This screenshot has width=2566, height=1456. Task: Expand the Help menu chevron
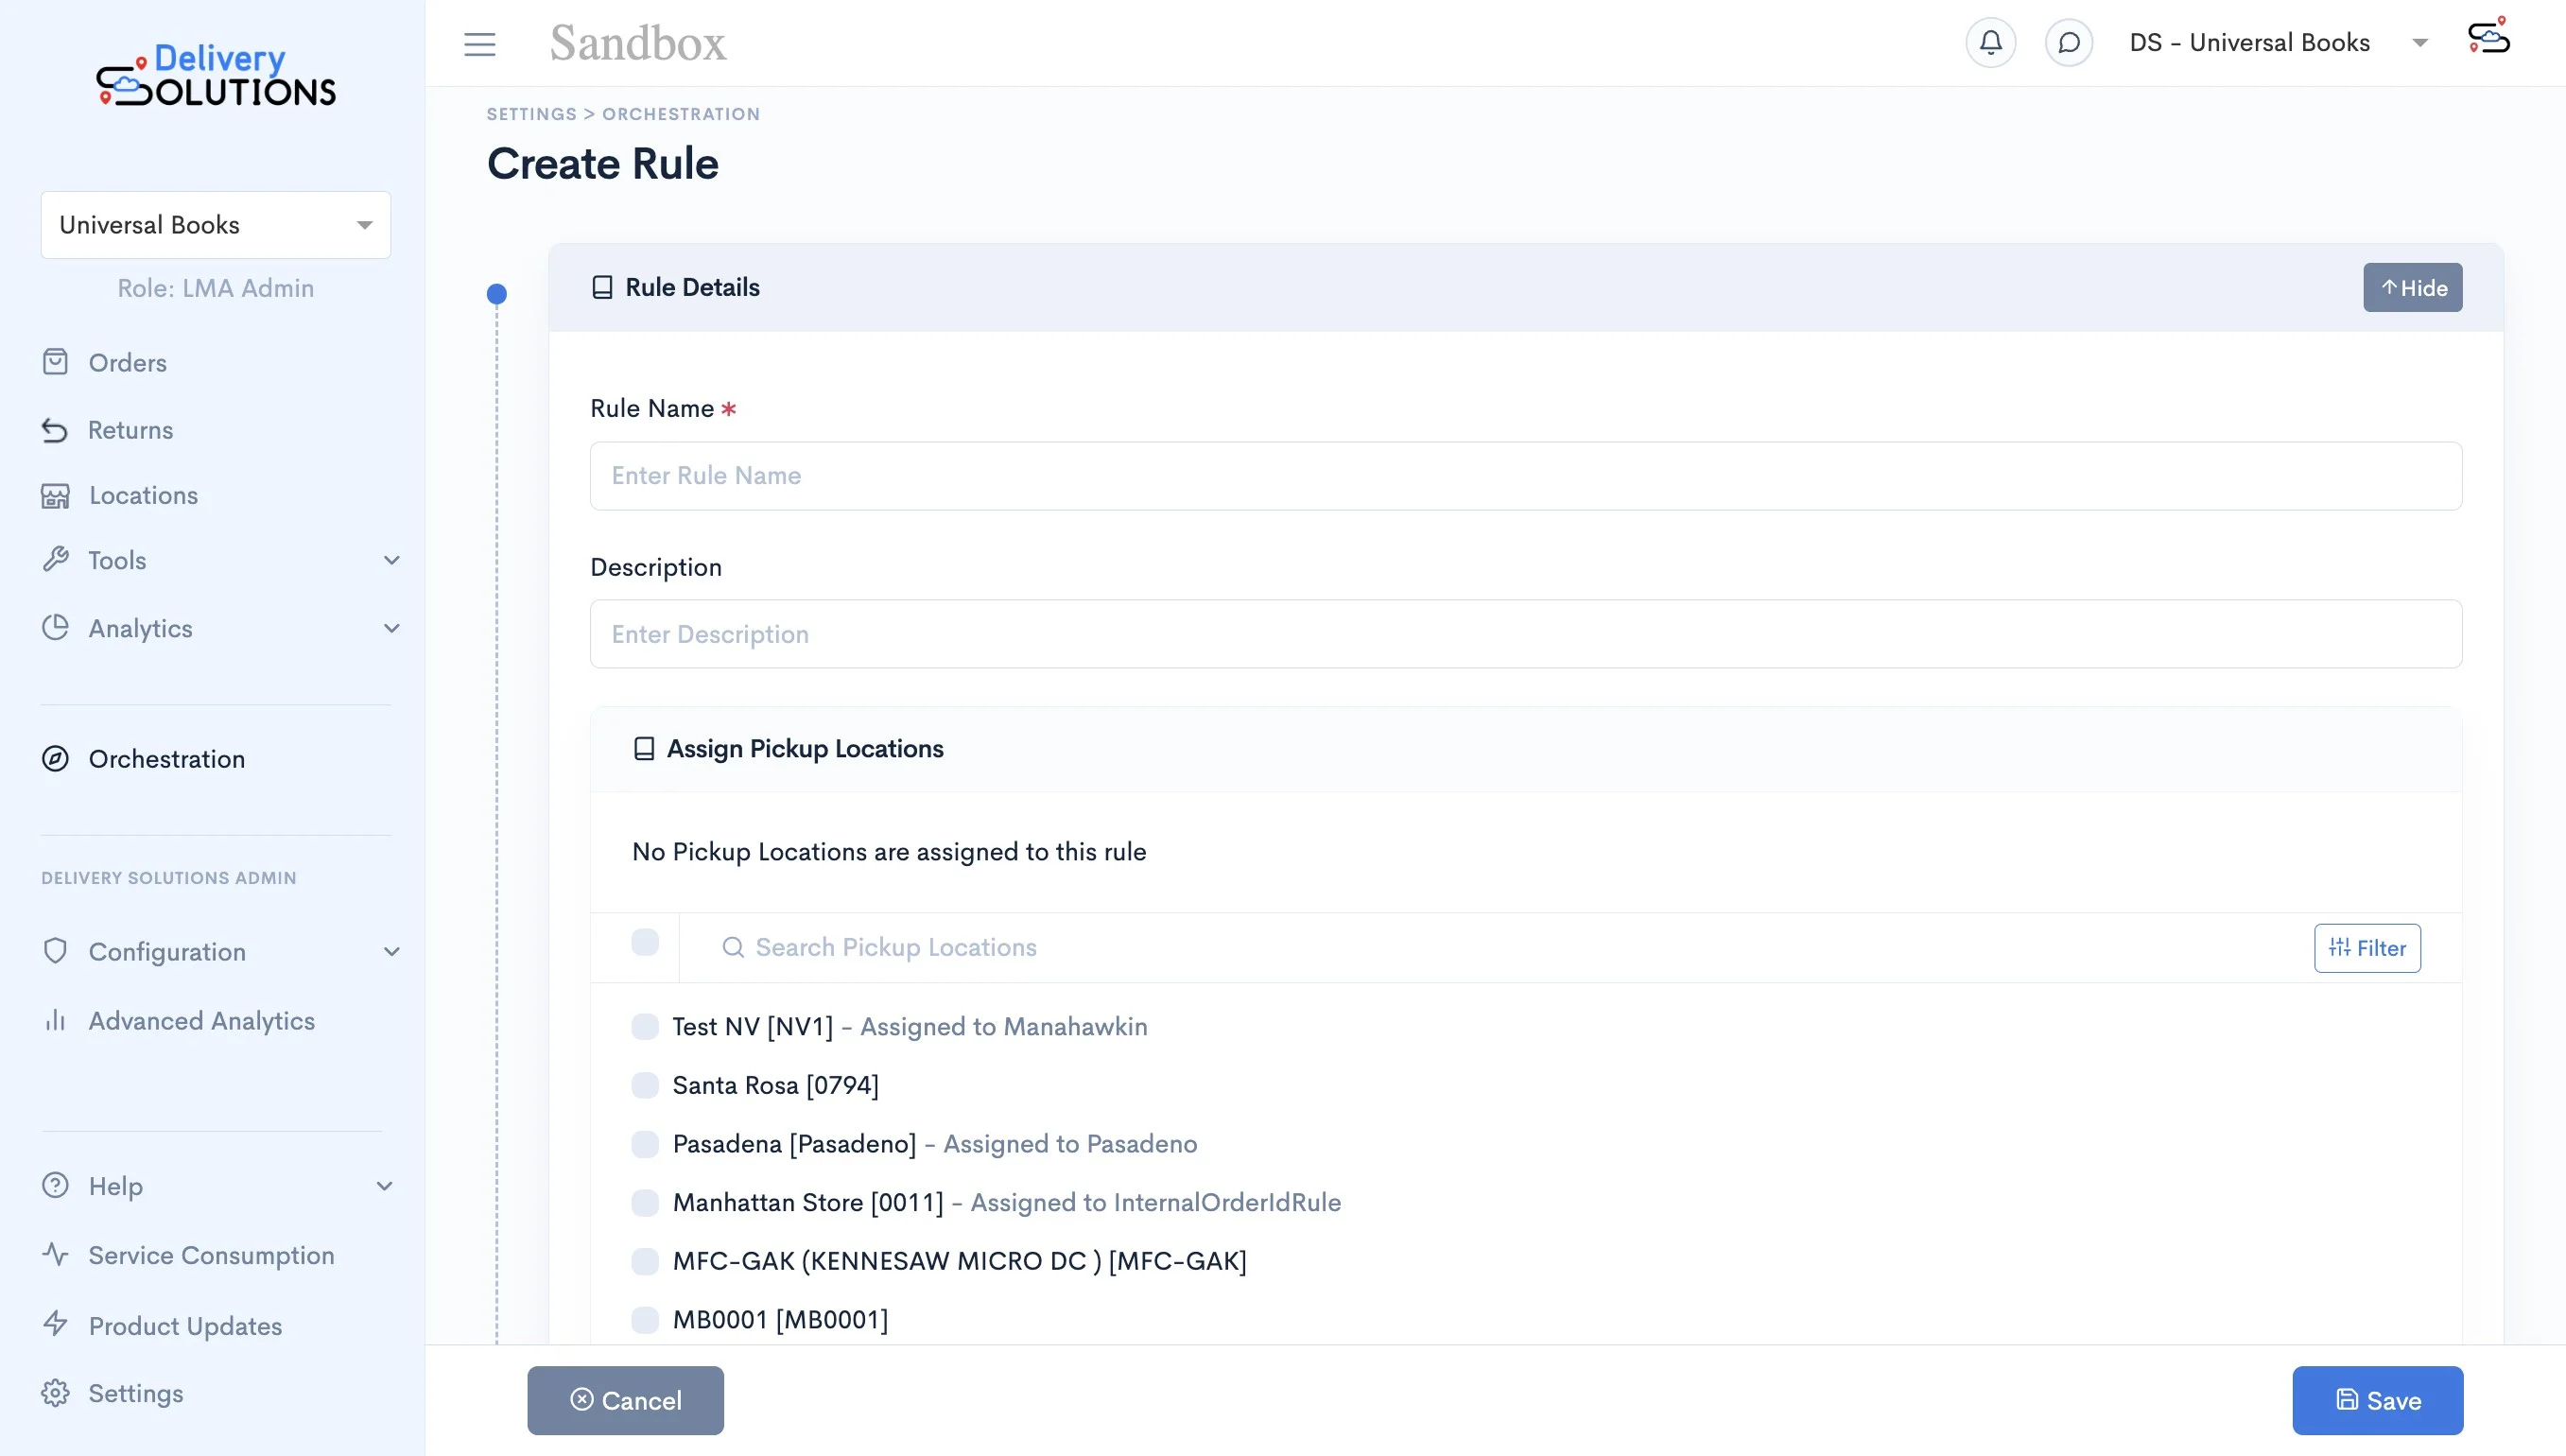(385, 1186)
